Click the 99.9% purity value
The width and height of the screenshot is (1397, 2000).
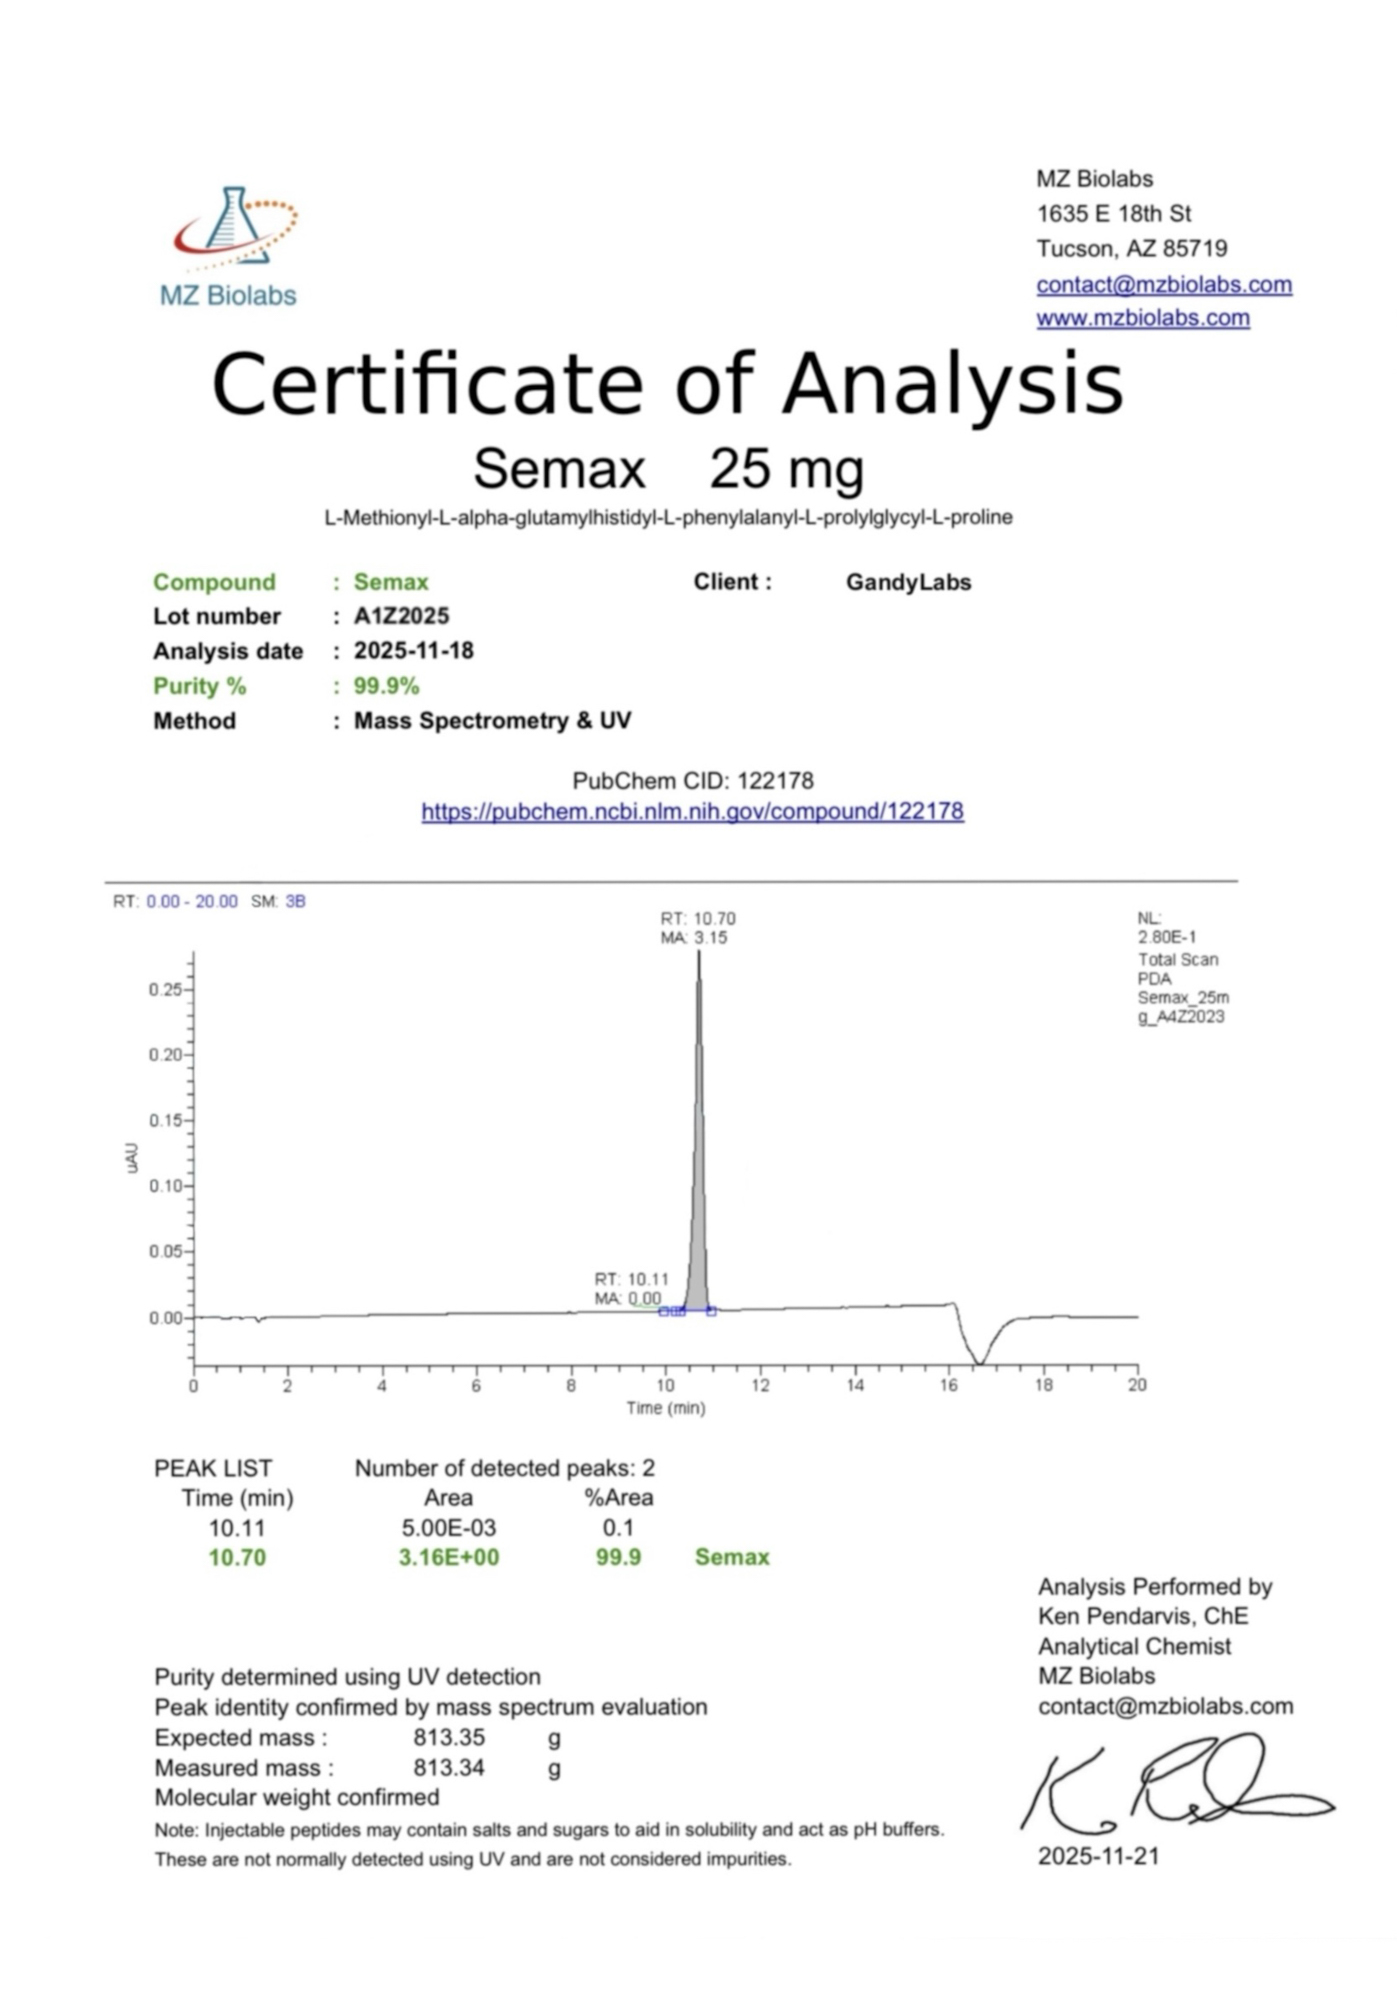click(x=386, y=686)
